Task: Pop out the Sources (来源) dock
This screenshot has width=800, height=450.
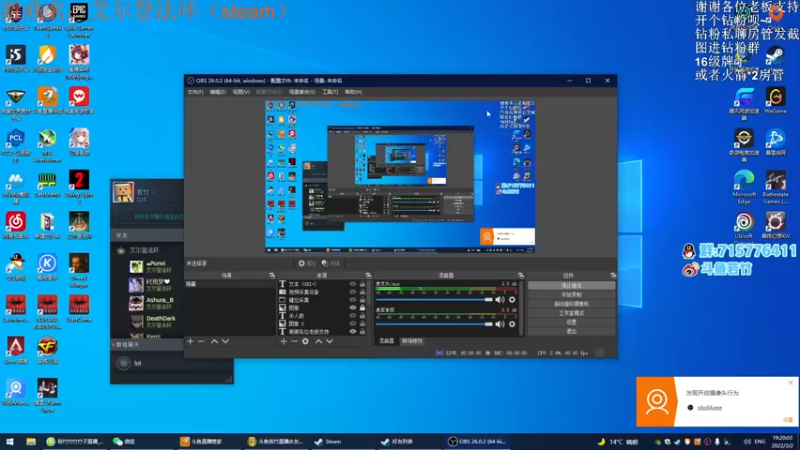Action: (368, 276)
